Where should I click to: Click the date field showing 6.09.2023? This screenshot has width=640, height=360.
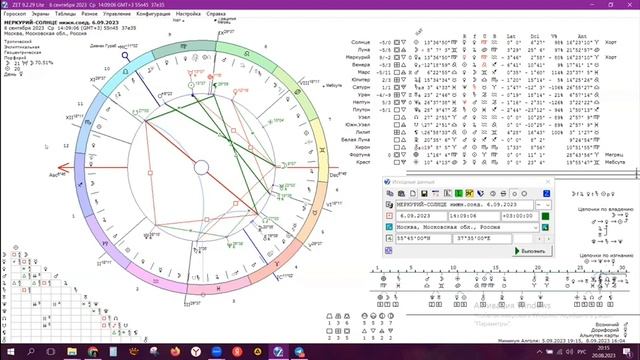421,216
